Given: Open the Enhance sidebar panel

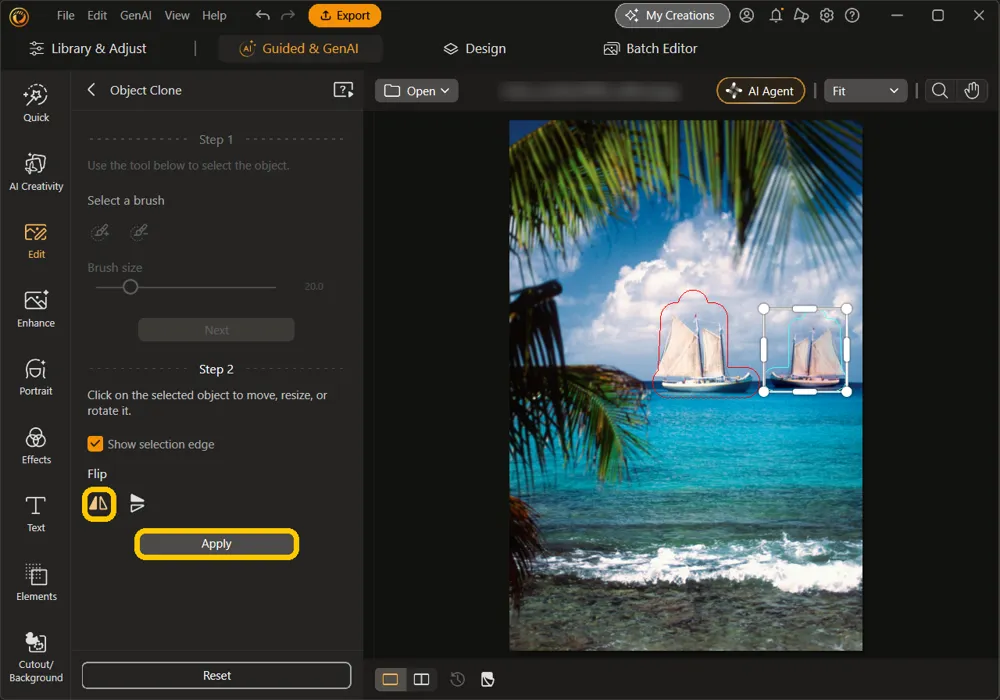Looking at the screenshot, I should [36, 309].
